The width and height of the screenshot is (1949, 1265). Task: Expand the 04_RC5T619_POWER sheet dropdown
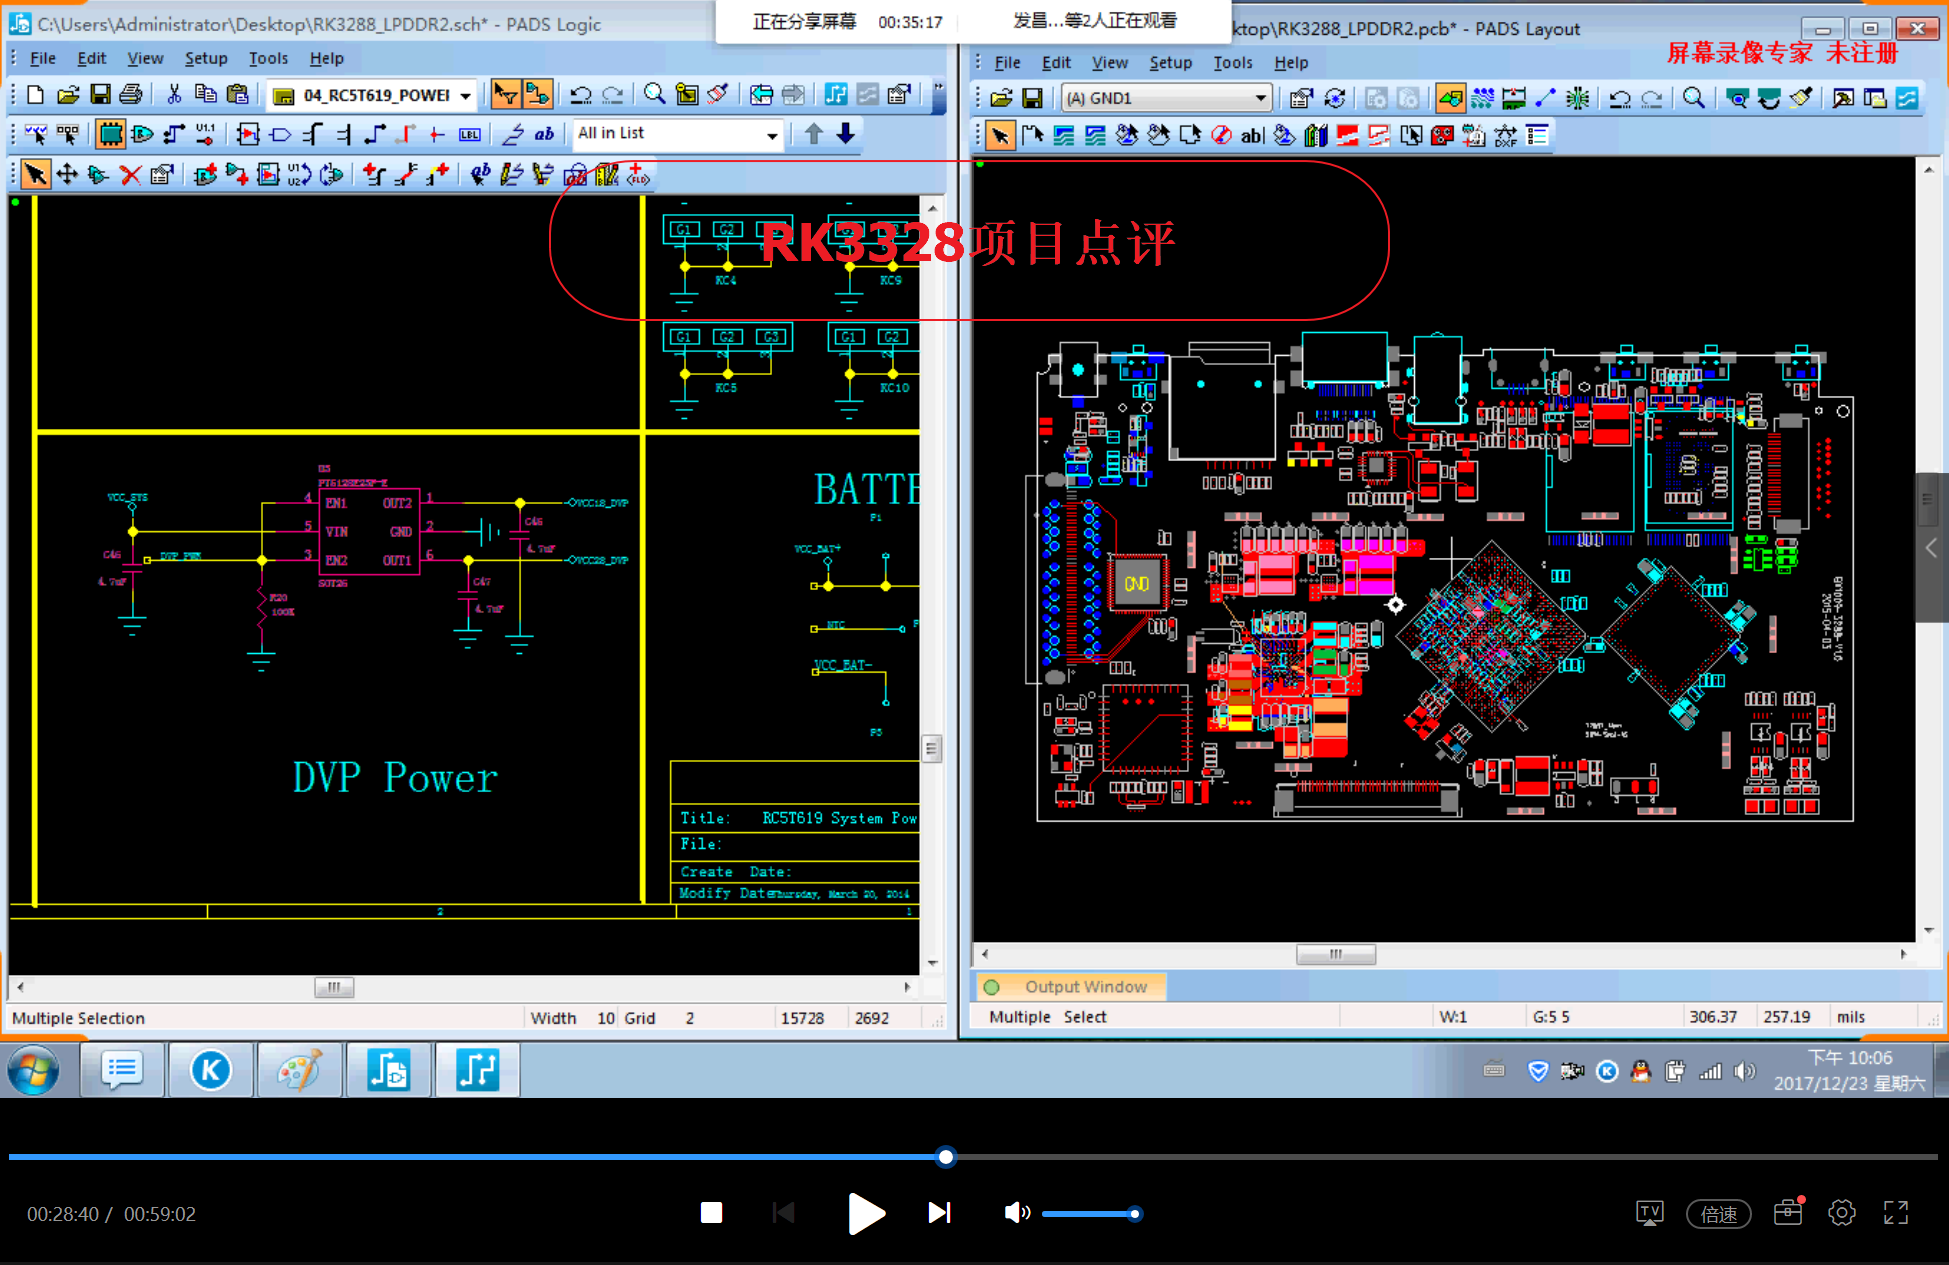coord(465,96)
